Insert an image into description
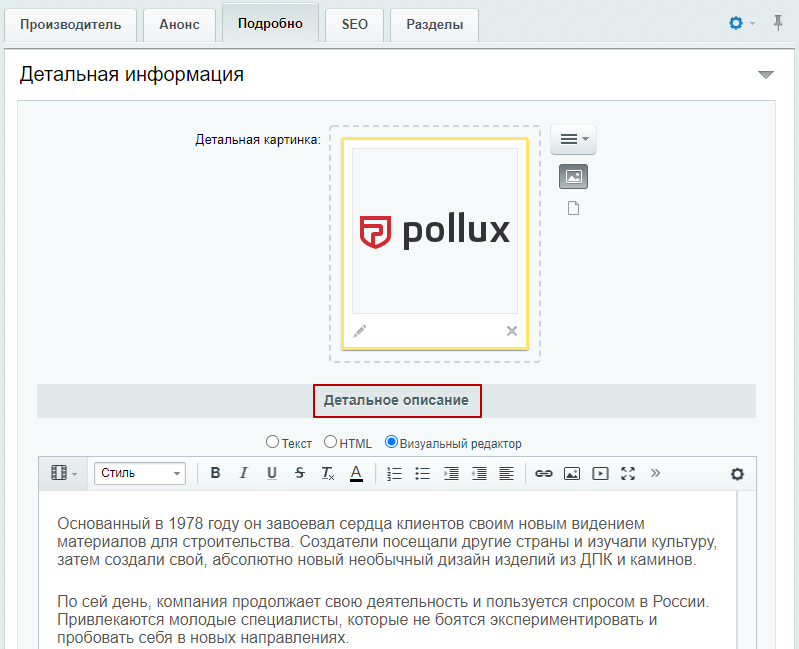 (x=572, y=473)
